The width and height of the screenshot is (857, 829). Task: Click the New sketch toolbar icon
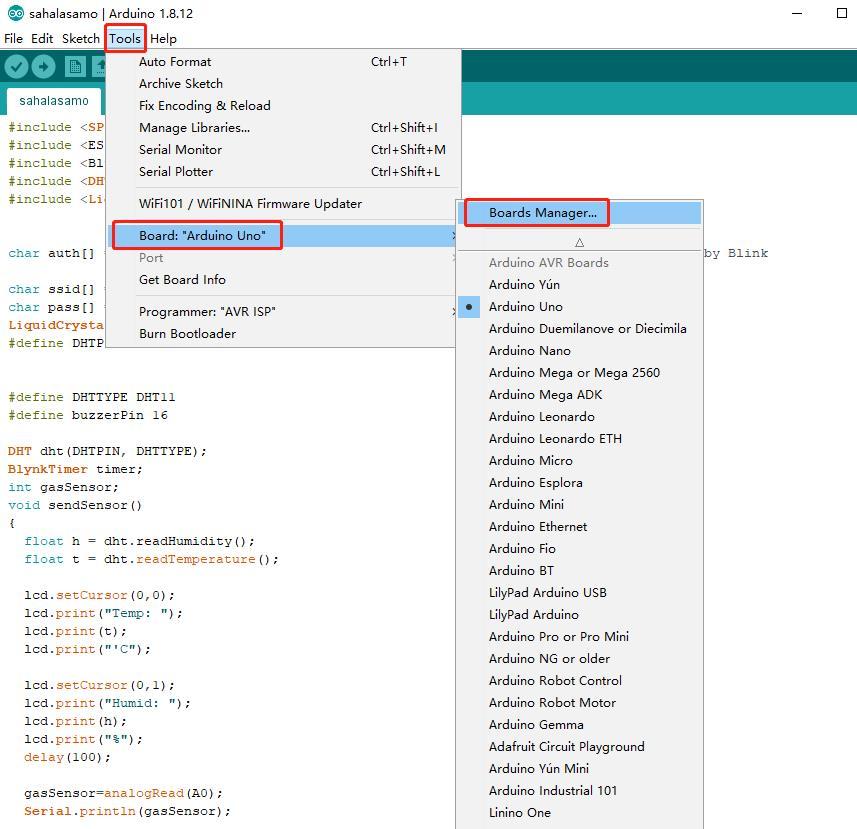75,67
